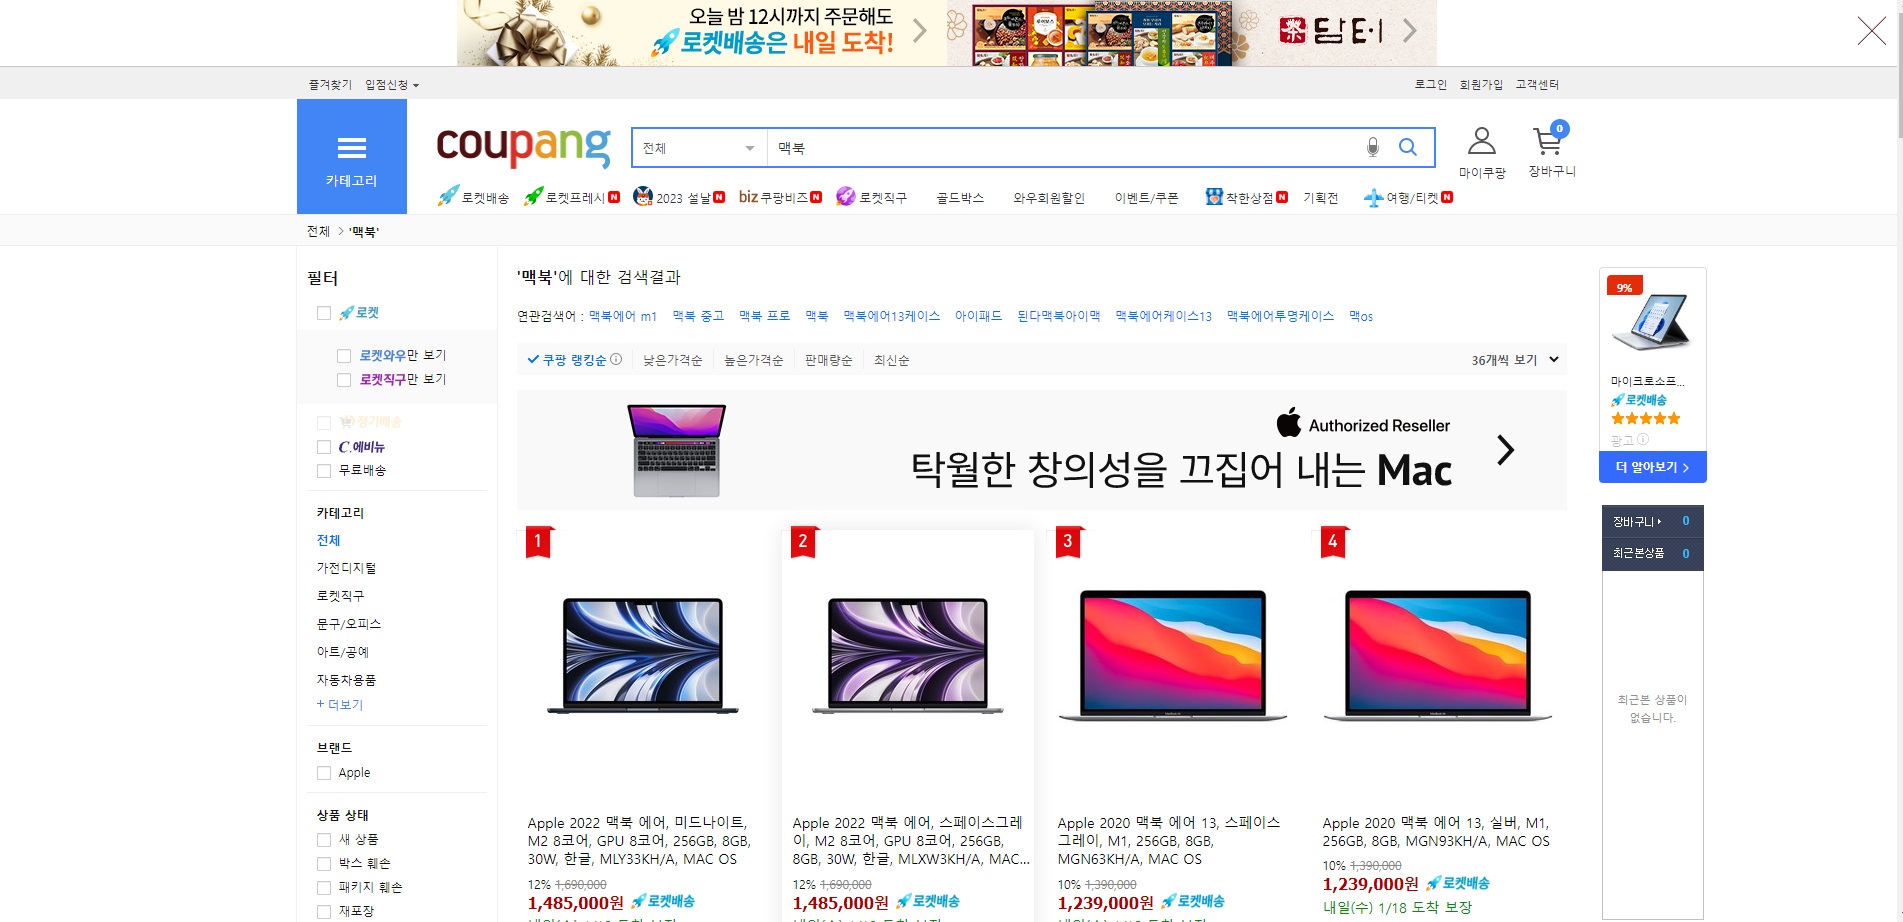Screen dimensions: 1903x922
Task: Open the 장바구니 shopping cart icon
Action: (1549, 143)
